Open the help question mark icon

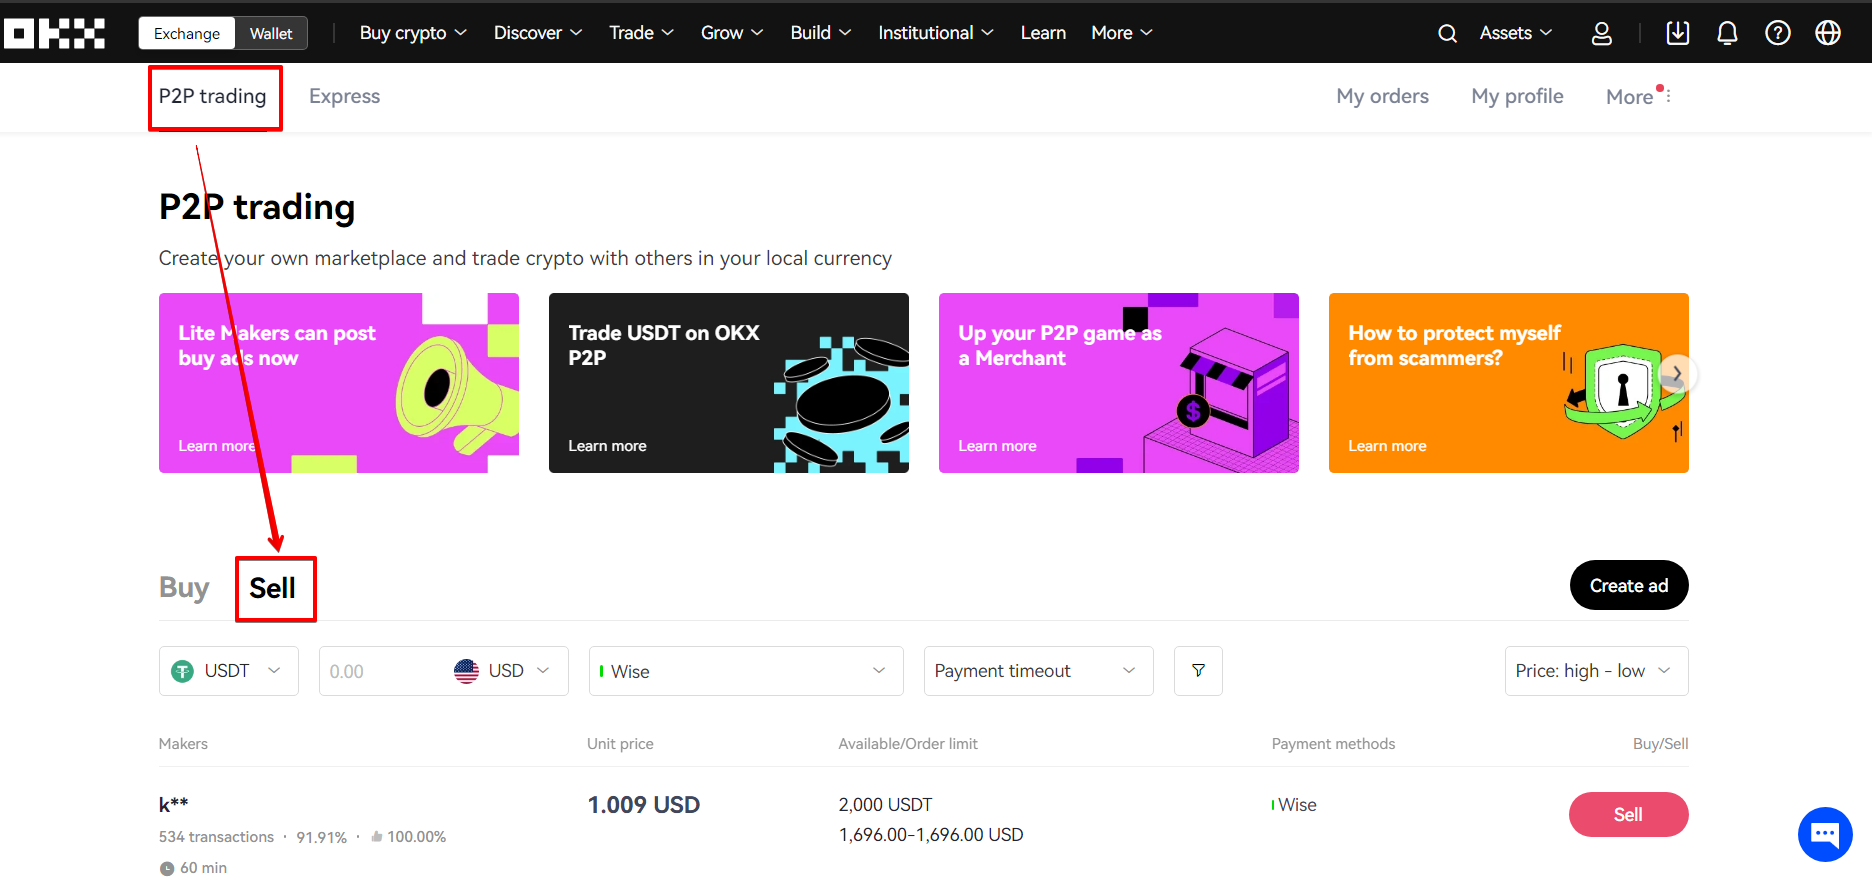click(1778, 33)
